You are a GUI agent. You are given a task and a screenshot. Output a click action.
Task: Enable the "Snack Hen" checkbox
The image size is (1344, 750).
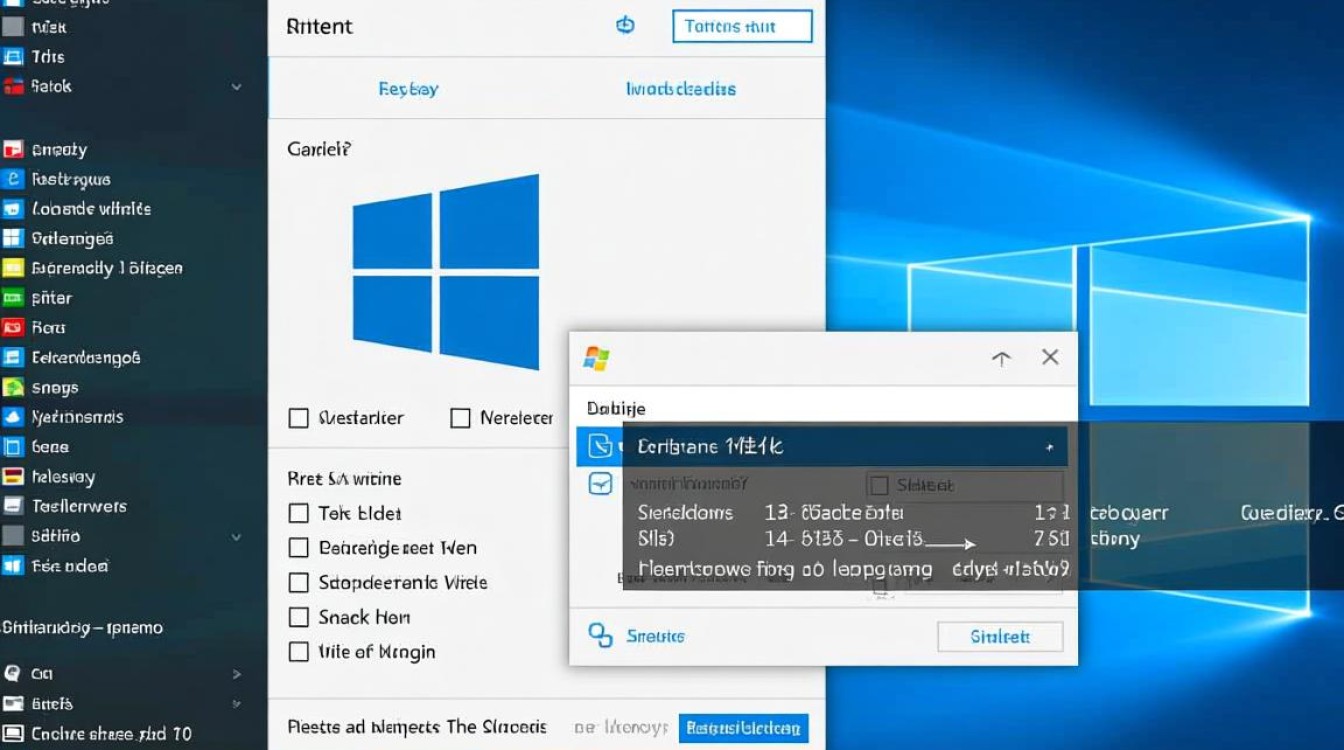tap(298, 618)
